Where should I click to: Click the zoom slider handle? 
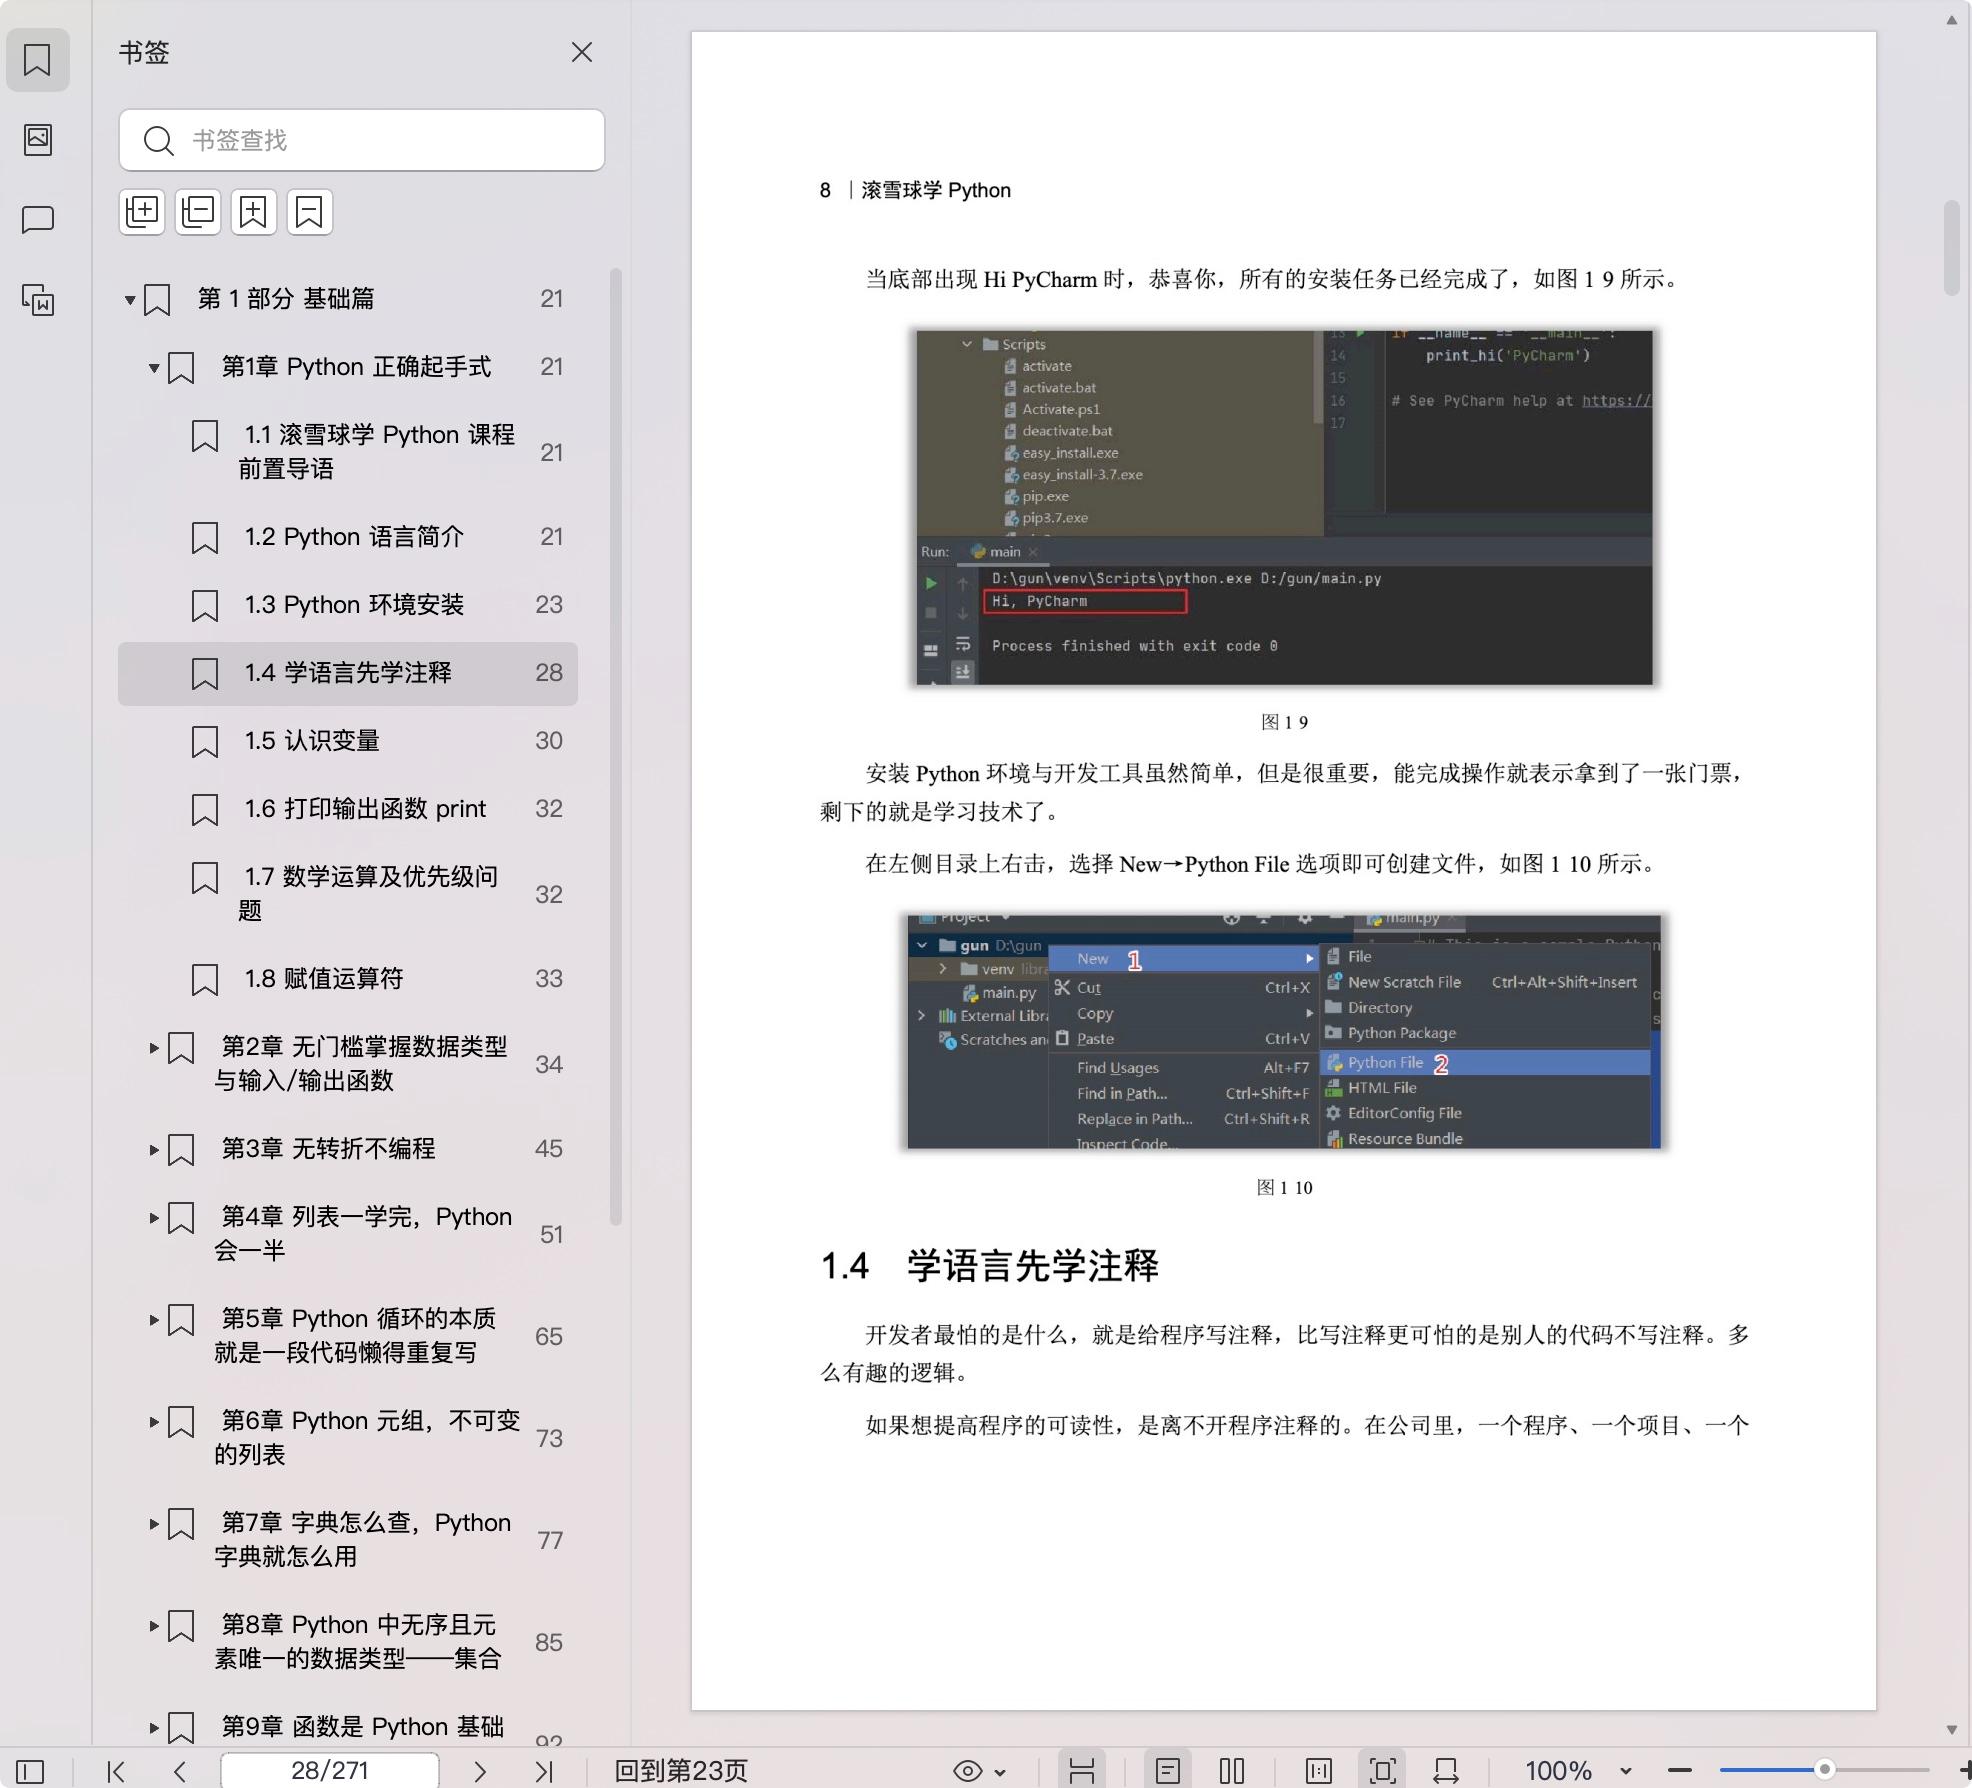(x=1825, y=1769)
